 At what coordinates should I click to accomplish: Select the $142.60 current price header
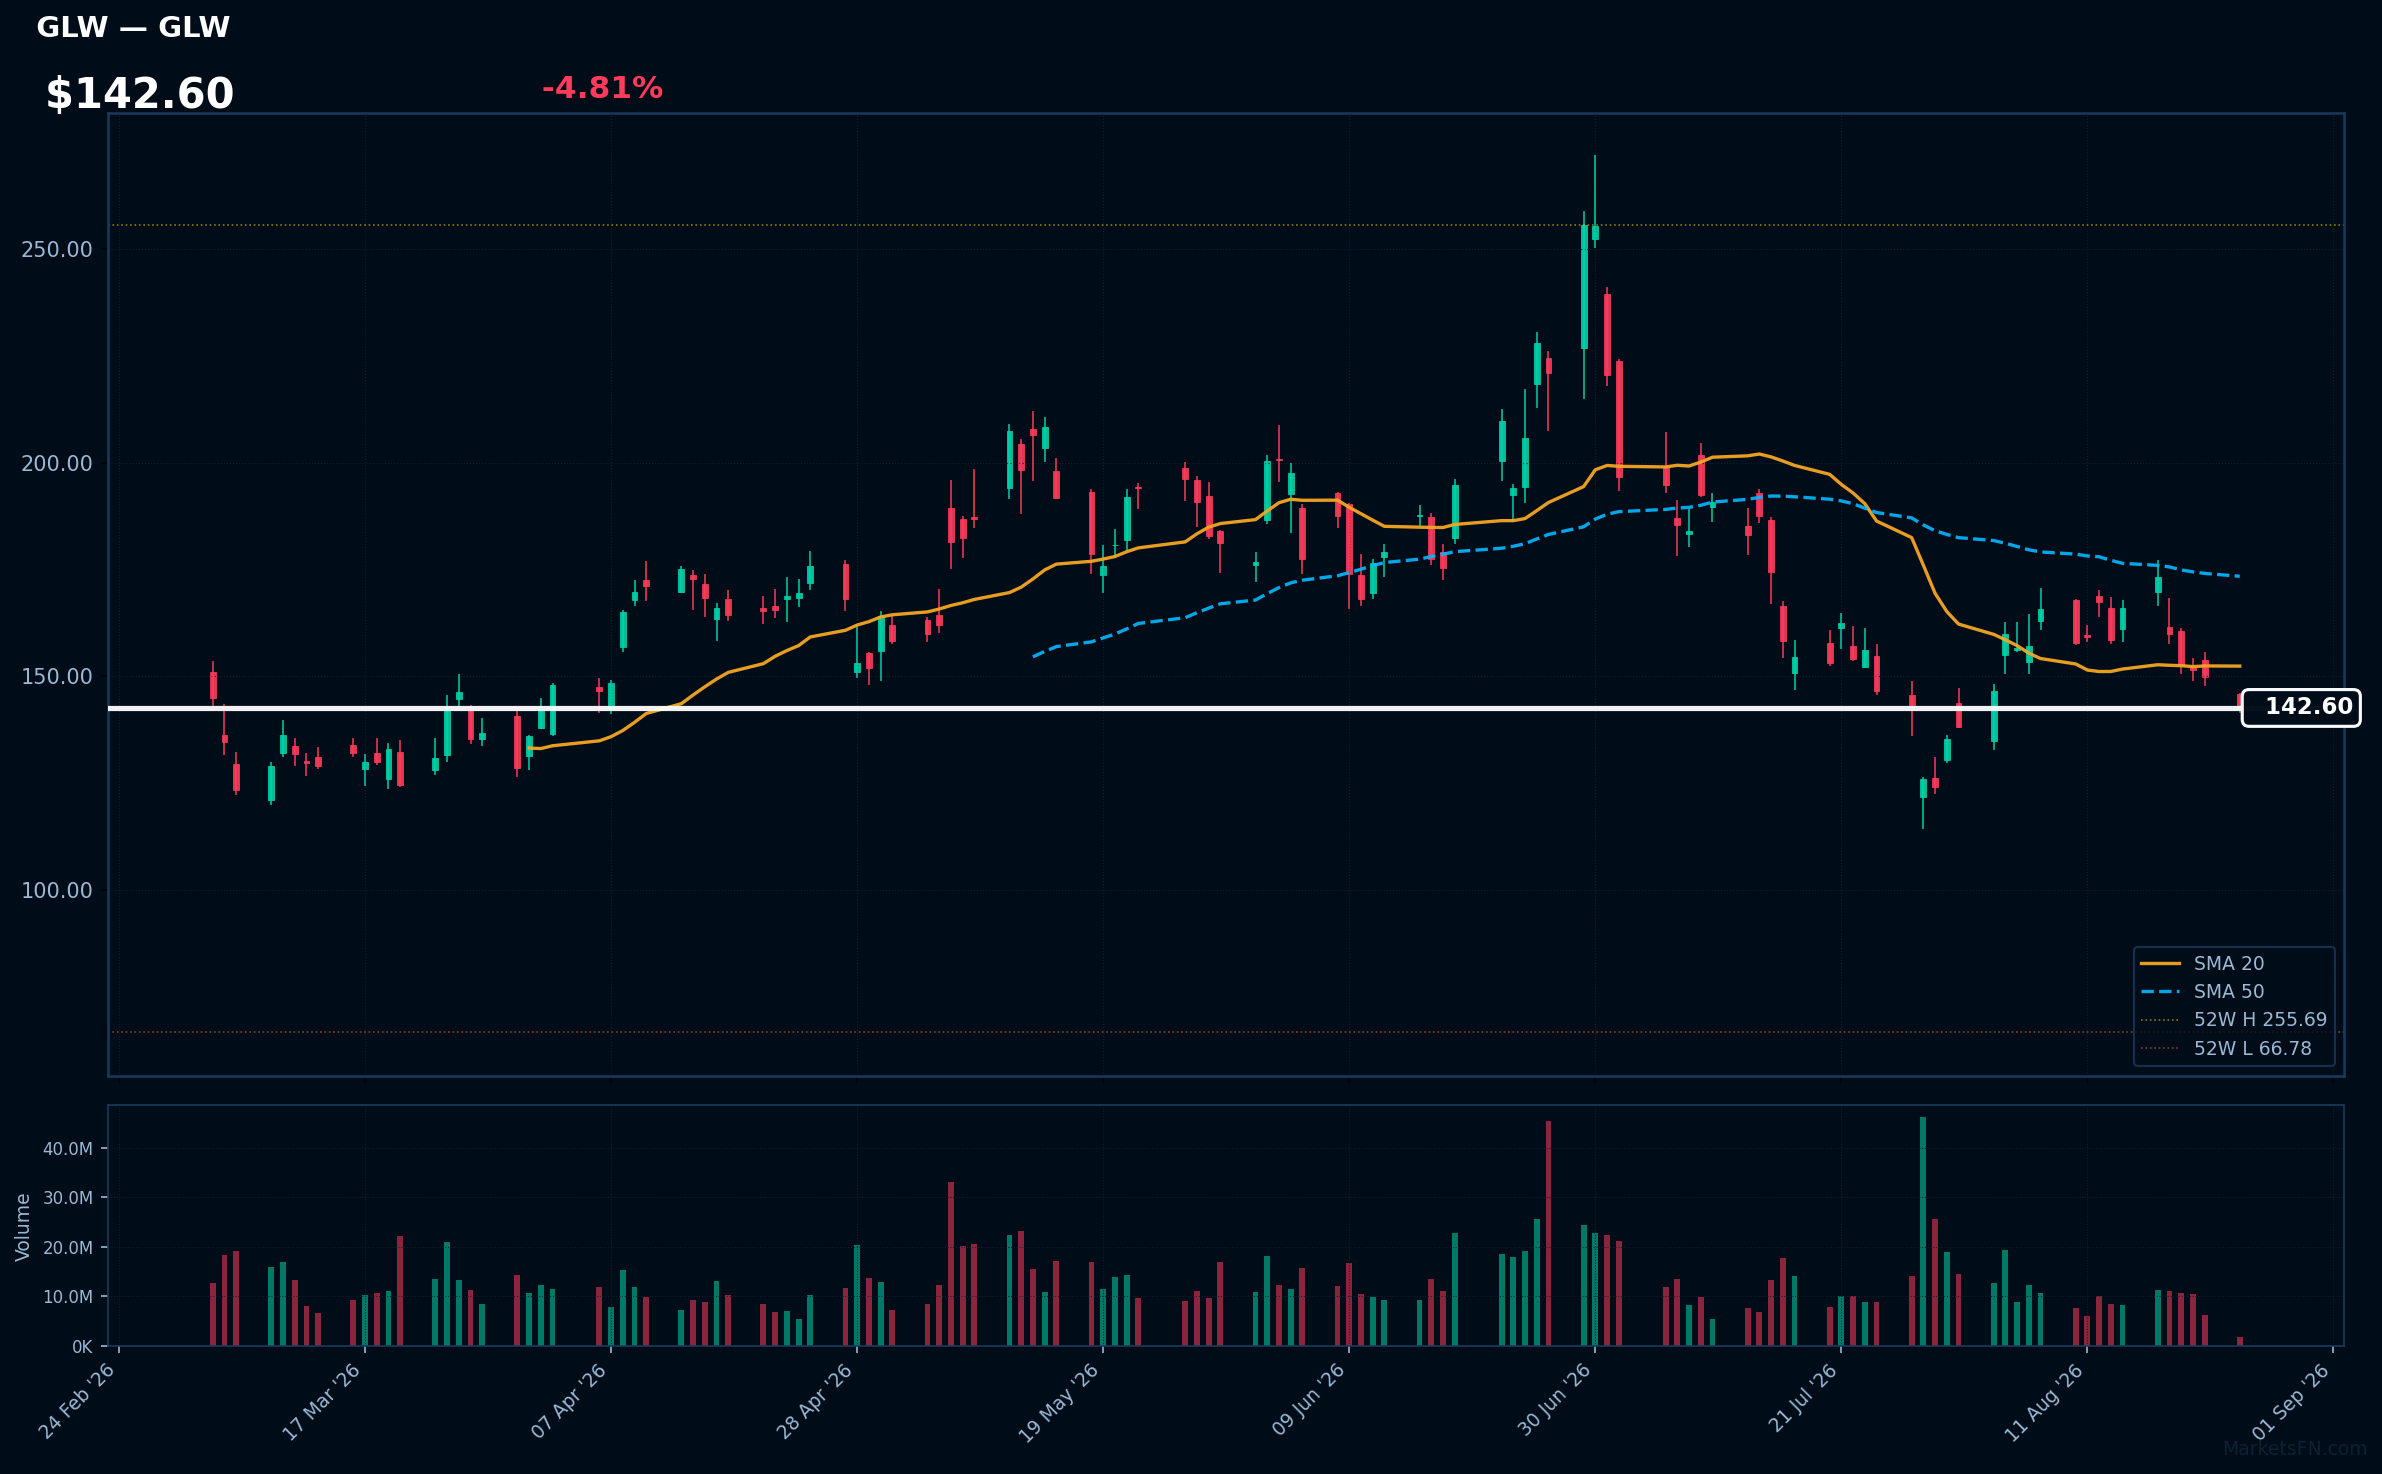[x=140, y=94]
